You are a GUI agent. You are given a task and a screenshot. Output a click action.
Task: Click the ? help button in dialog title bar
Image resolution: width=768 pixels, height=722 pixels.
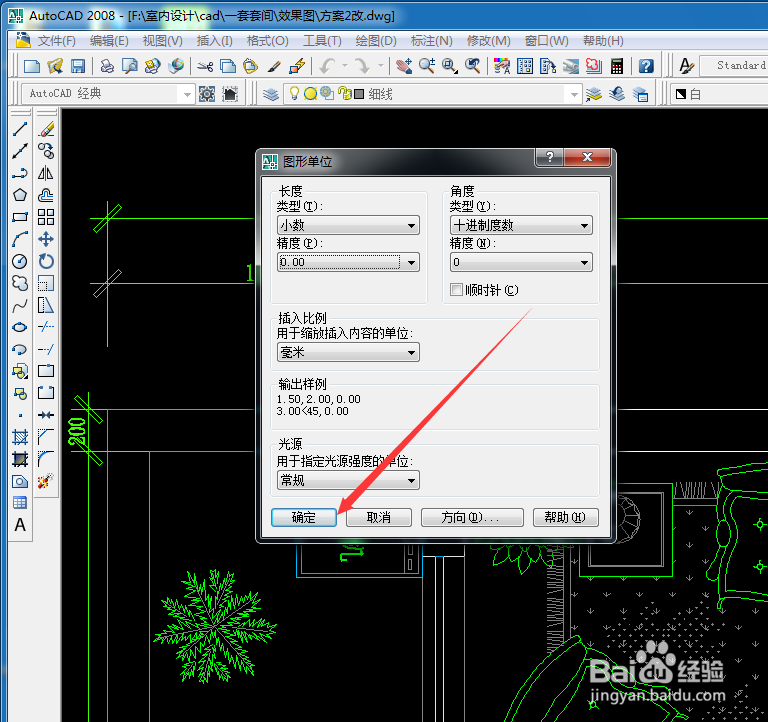(550, 157)
